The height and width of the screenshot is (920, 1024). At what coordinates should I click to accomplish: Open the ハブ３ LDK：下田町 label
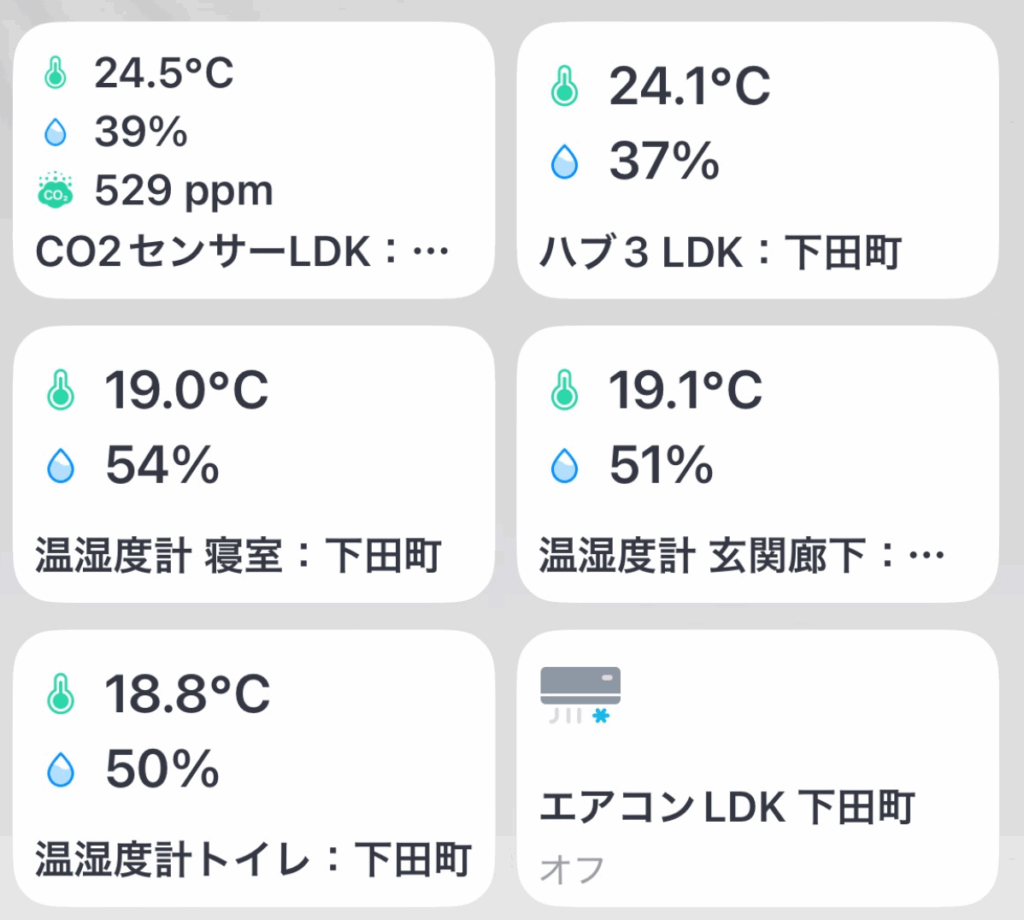point(720,252)
